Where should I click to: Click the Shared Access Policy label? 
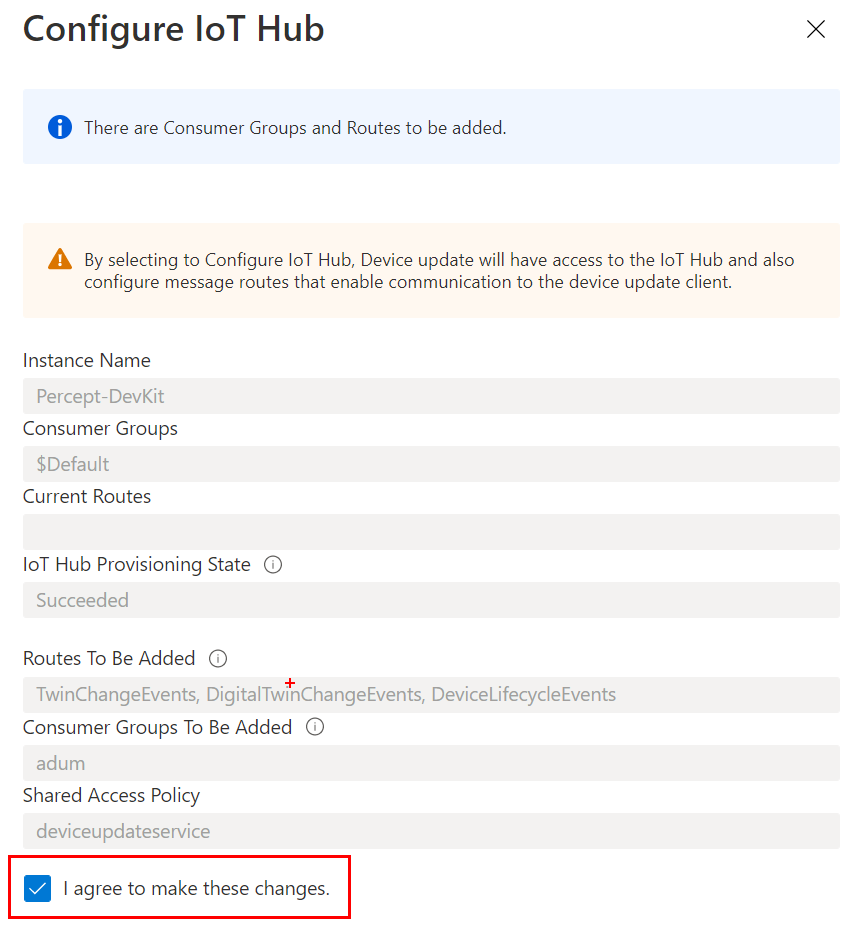coord(112,795)
